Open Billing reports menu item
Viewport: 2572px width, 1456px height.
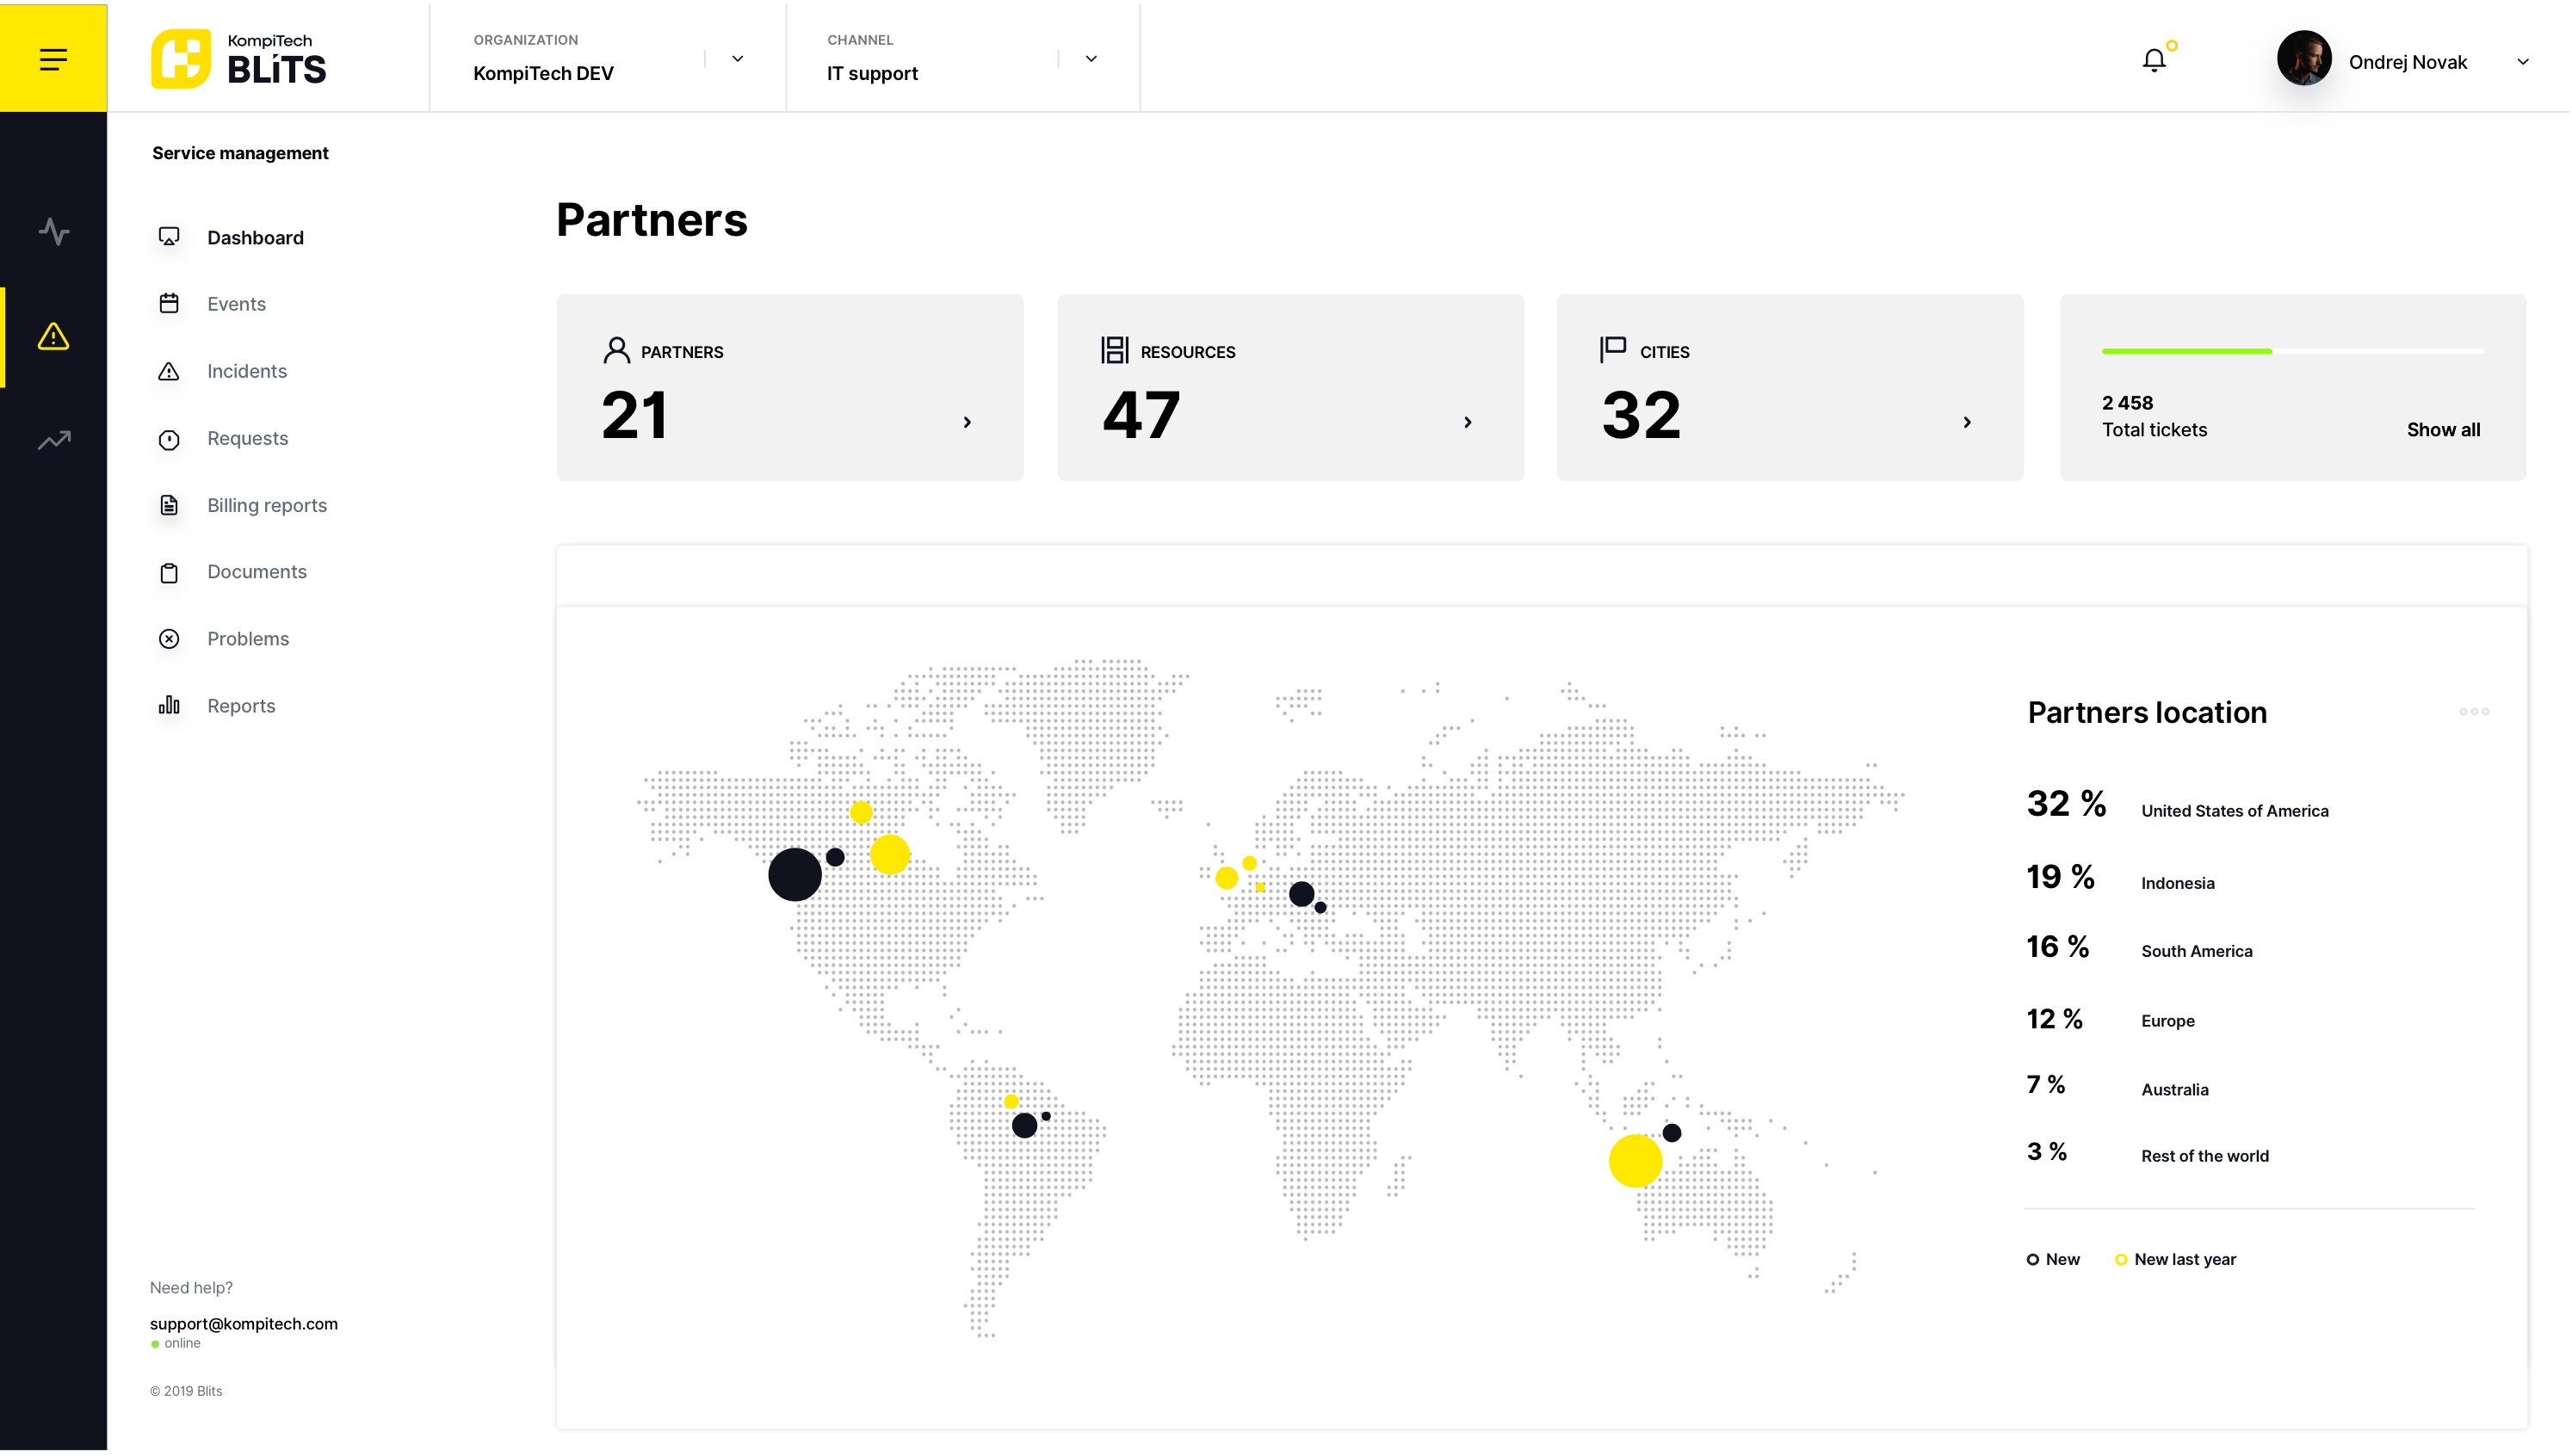[266, 505]
